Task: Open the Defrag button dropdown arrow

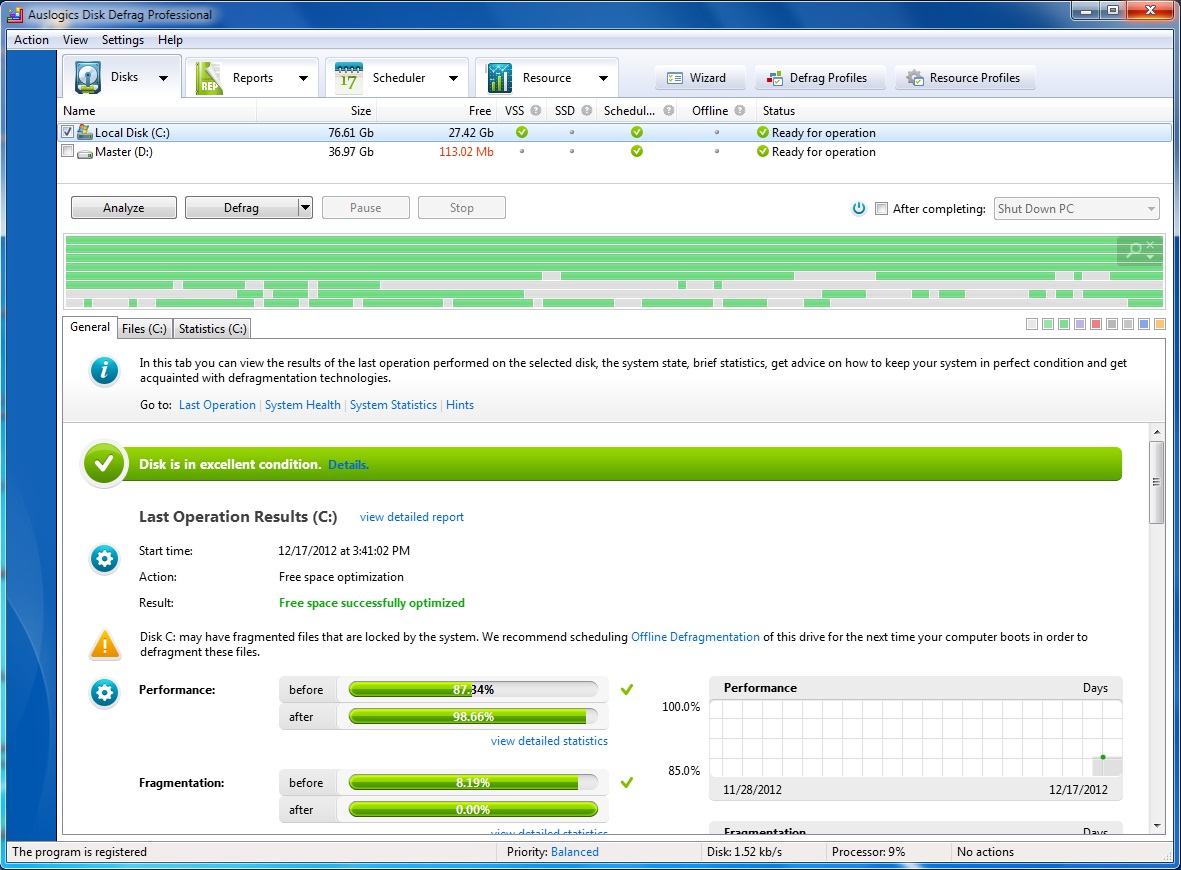Action: coord(305,208)
